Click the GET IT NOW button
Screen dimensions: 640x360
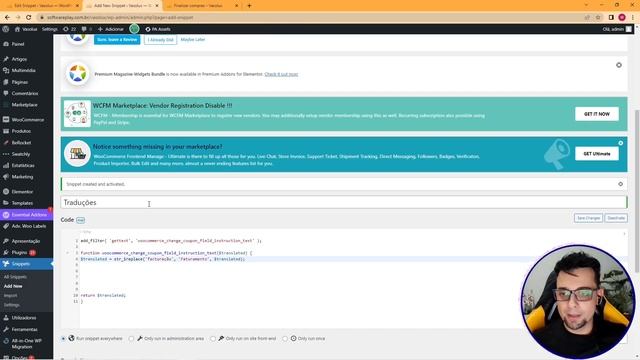click(x=597, y=114)
